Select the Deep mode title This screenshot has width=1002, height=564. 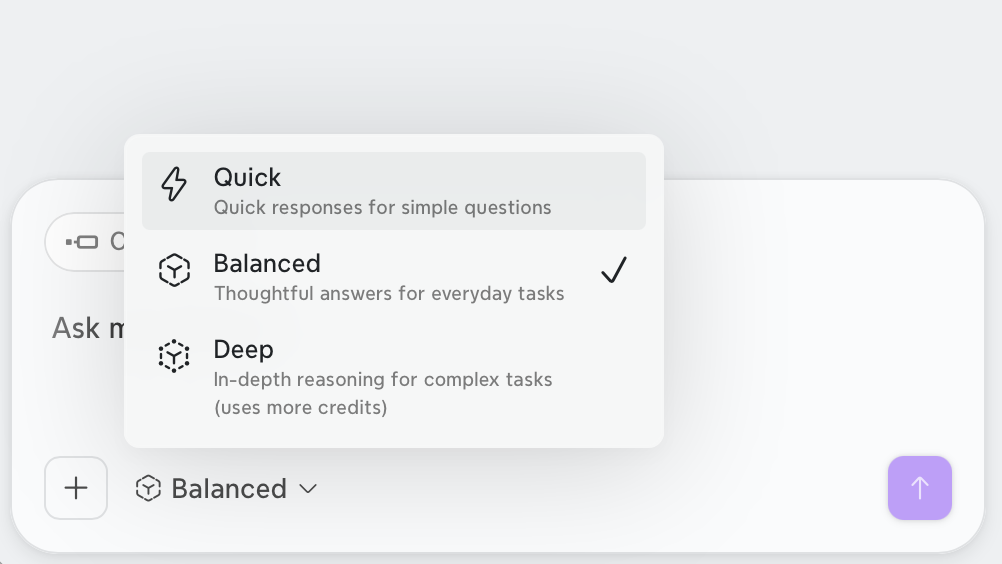tap(243, 349)
